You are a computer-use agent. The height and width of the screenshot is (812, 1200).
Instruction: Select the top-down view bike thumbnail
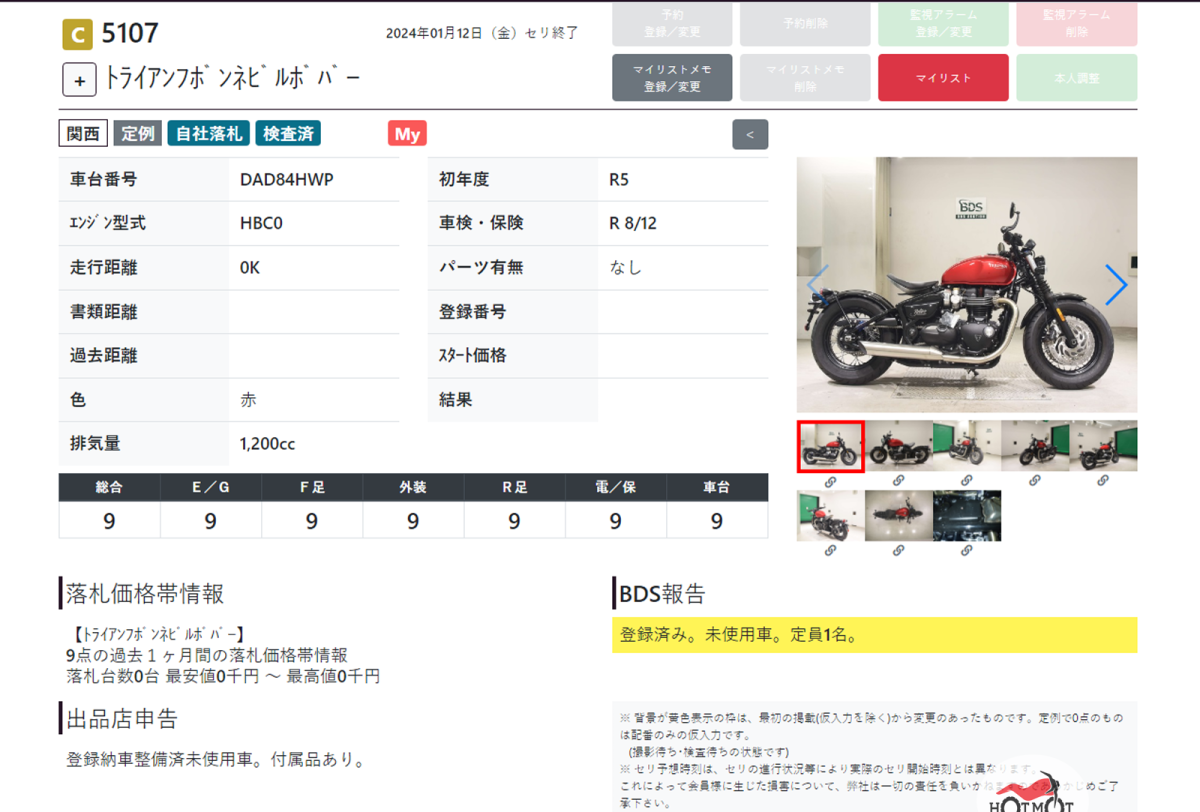coord(898,515)
